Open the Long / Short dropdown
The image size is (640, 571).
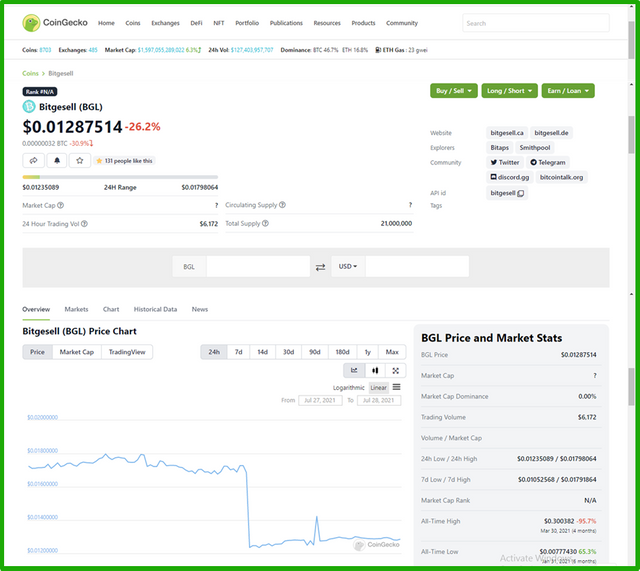[x=509, y=91]
